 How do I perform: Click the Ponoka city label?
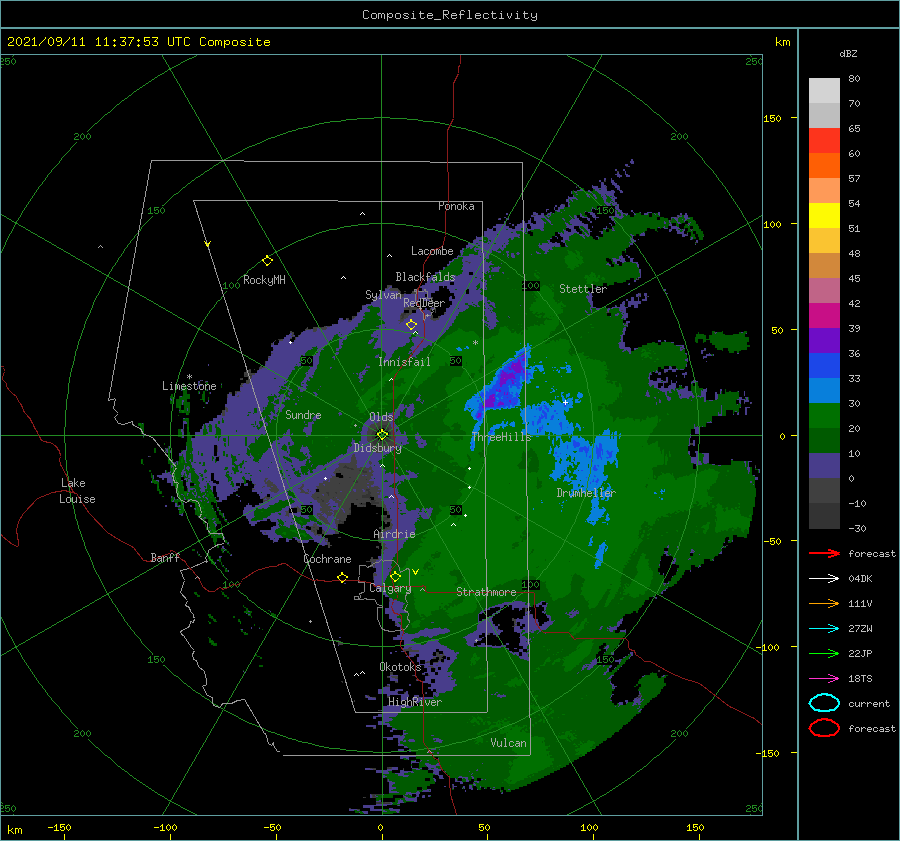pyautogui.click(x=456, y=206)
